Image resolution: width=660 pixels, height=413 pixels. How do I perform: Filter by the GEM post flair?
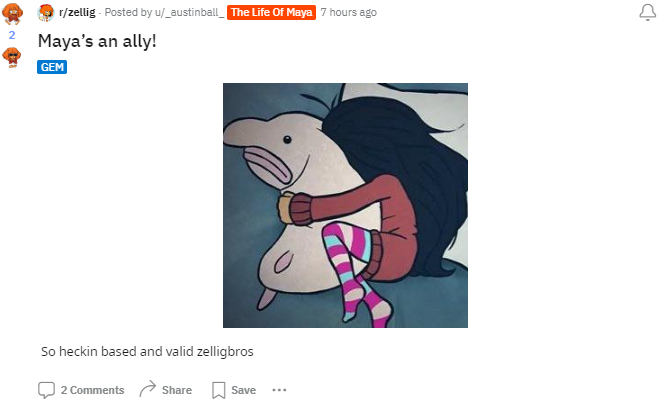(52, 67)
